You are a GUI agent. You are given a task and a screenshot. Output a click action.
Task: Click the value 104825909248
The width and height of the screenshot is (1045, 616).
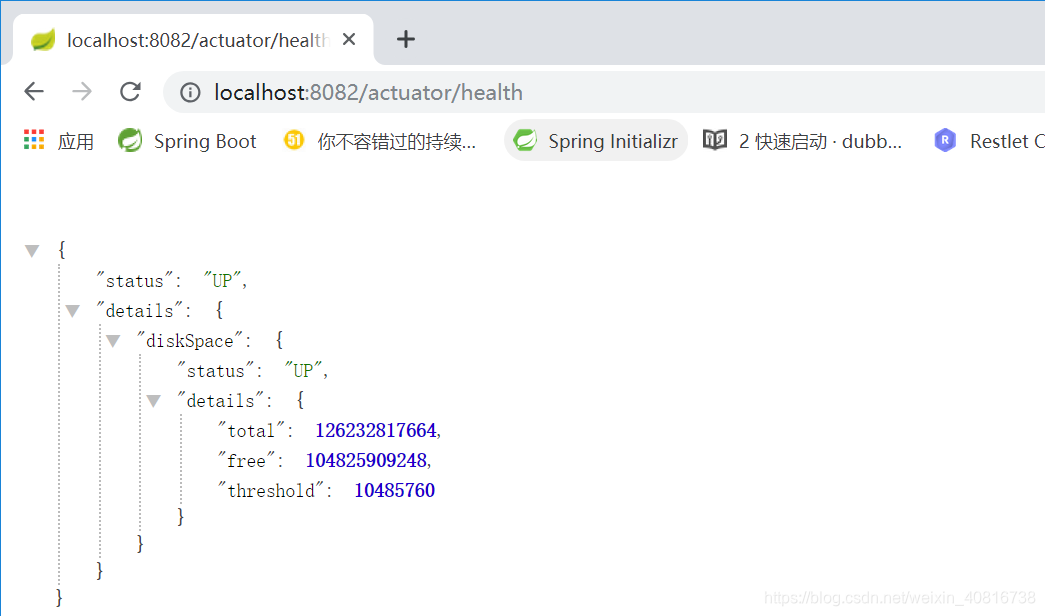pos(366,461)
